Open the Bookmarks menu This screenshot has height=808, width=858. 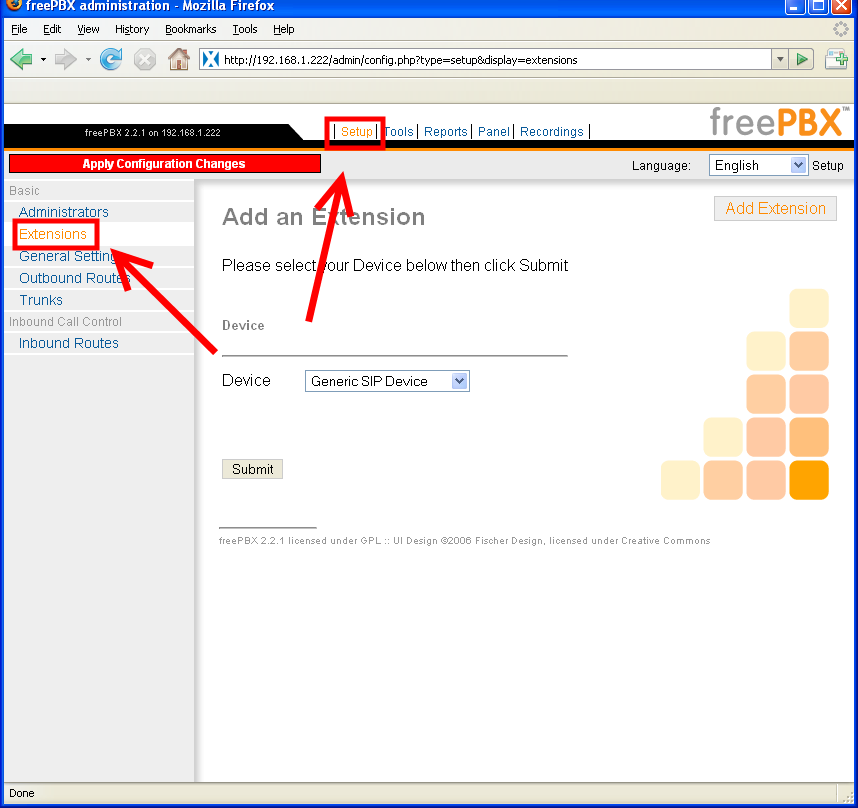click(190, 29)
